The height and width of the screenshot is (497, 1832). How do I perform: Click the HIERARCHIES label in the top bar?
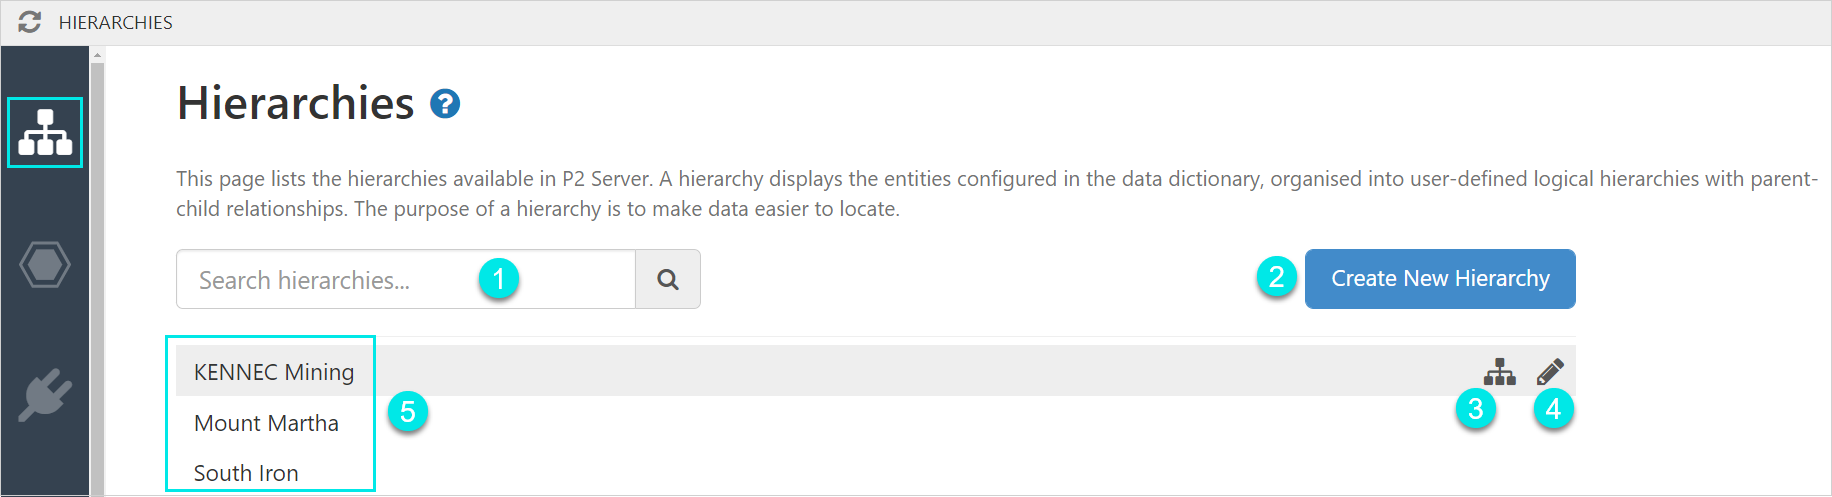(115, 22)
